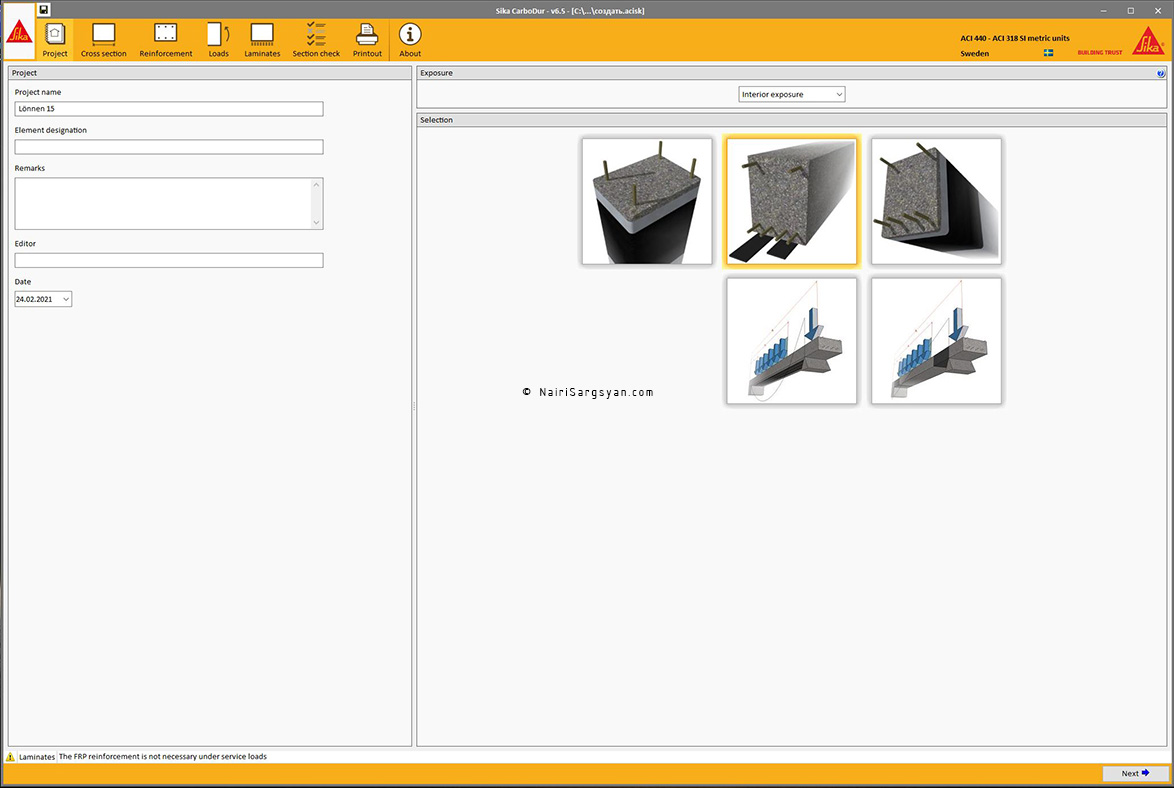1174x788 pixels.
Task: Open the Printout page
Action: (x=367, y=40)
